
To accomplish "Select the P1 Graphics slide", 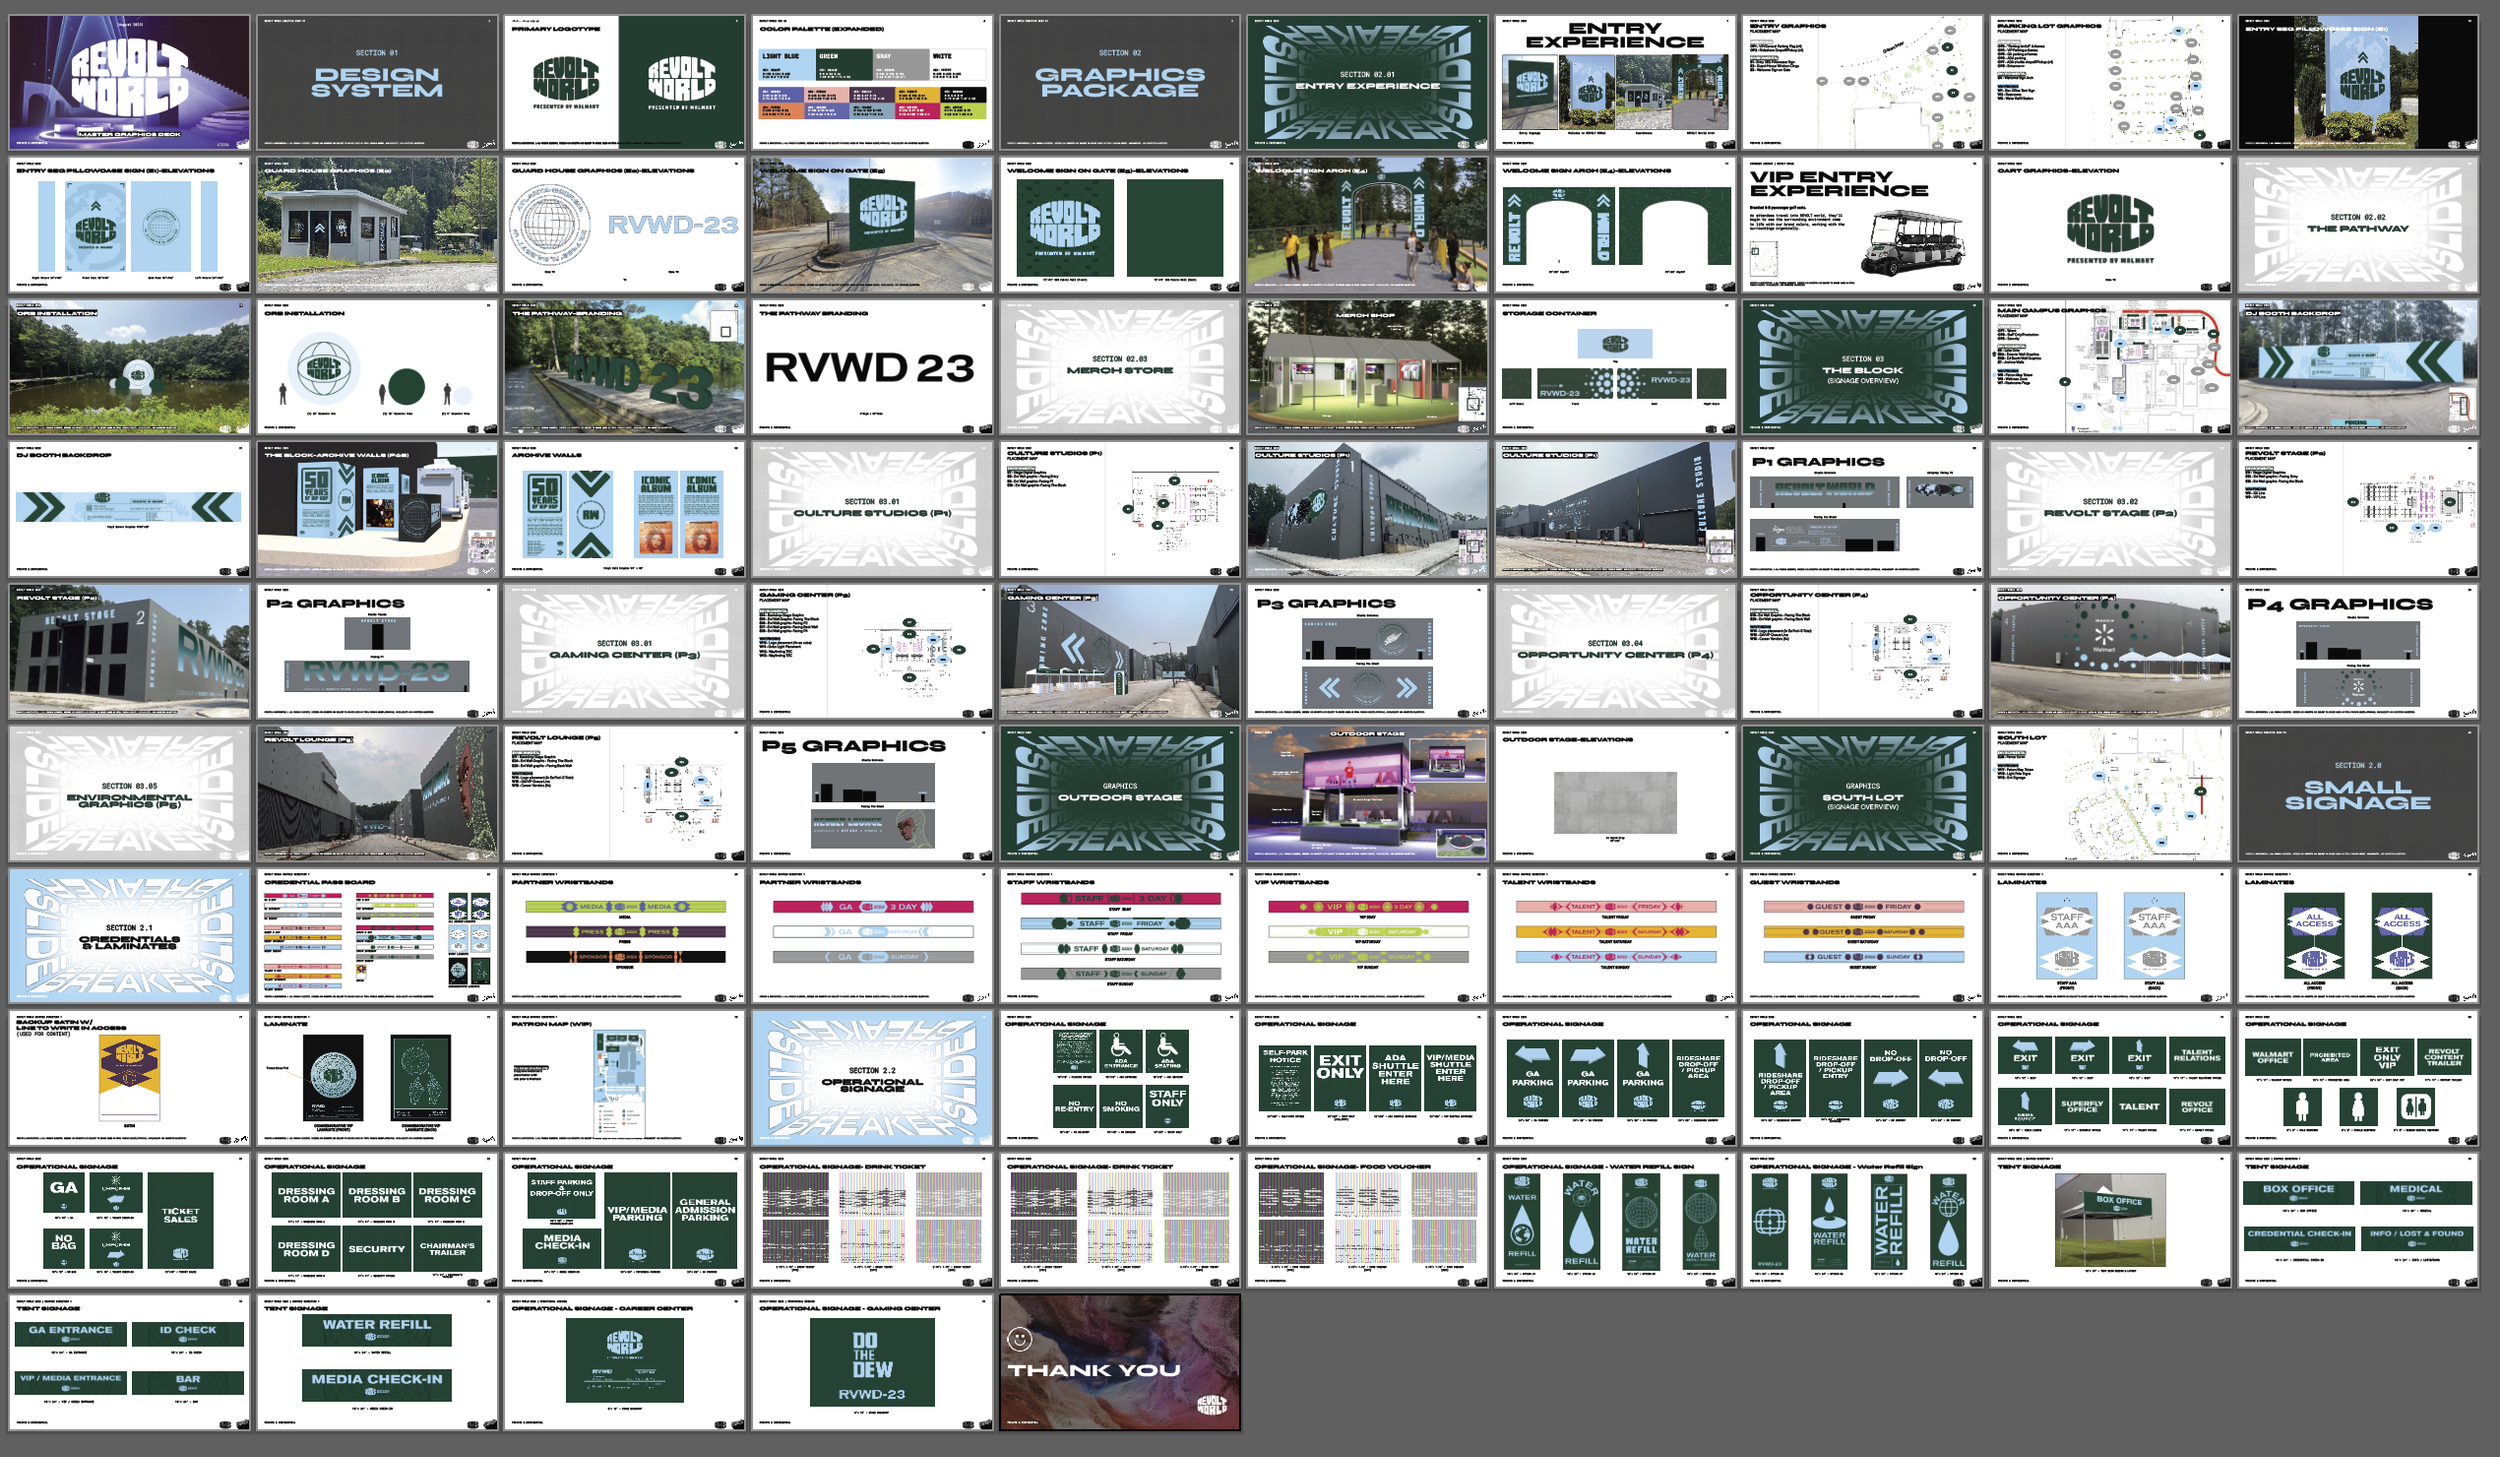I will point(1862,510).
